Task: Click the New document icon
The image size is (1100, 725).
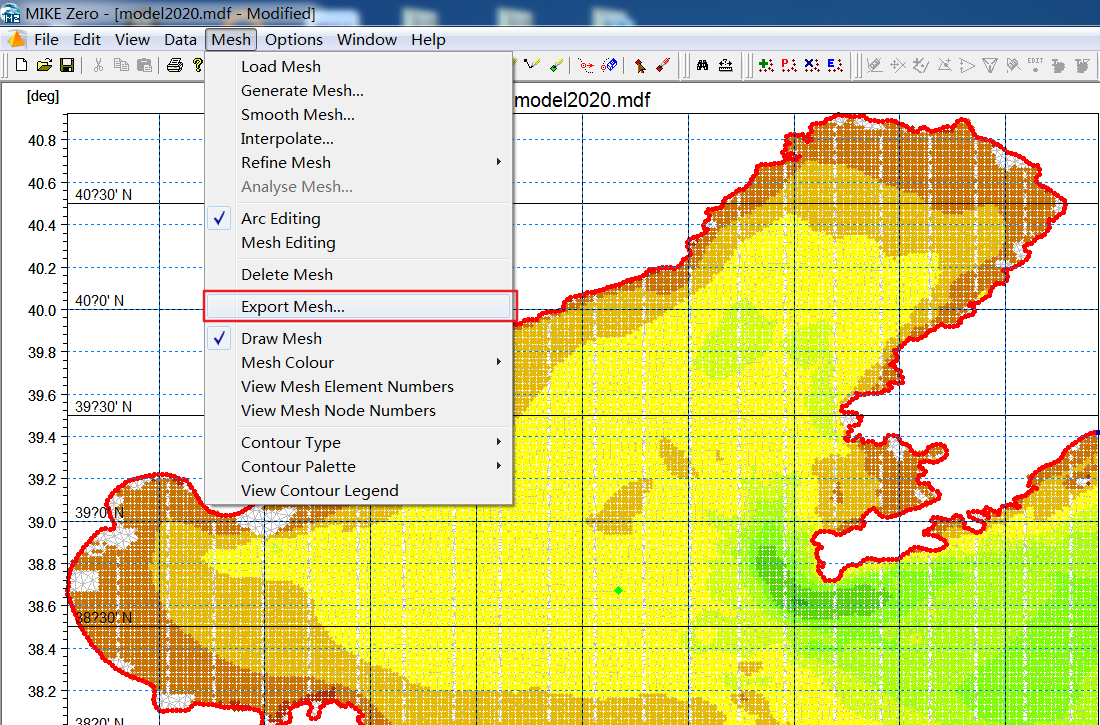Action: (21, 66)
